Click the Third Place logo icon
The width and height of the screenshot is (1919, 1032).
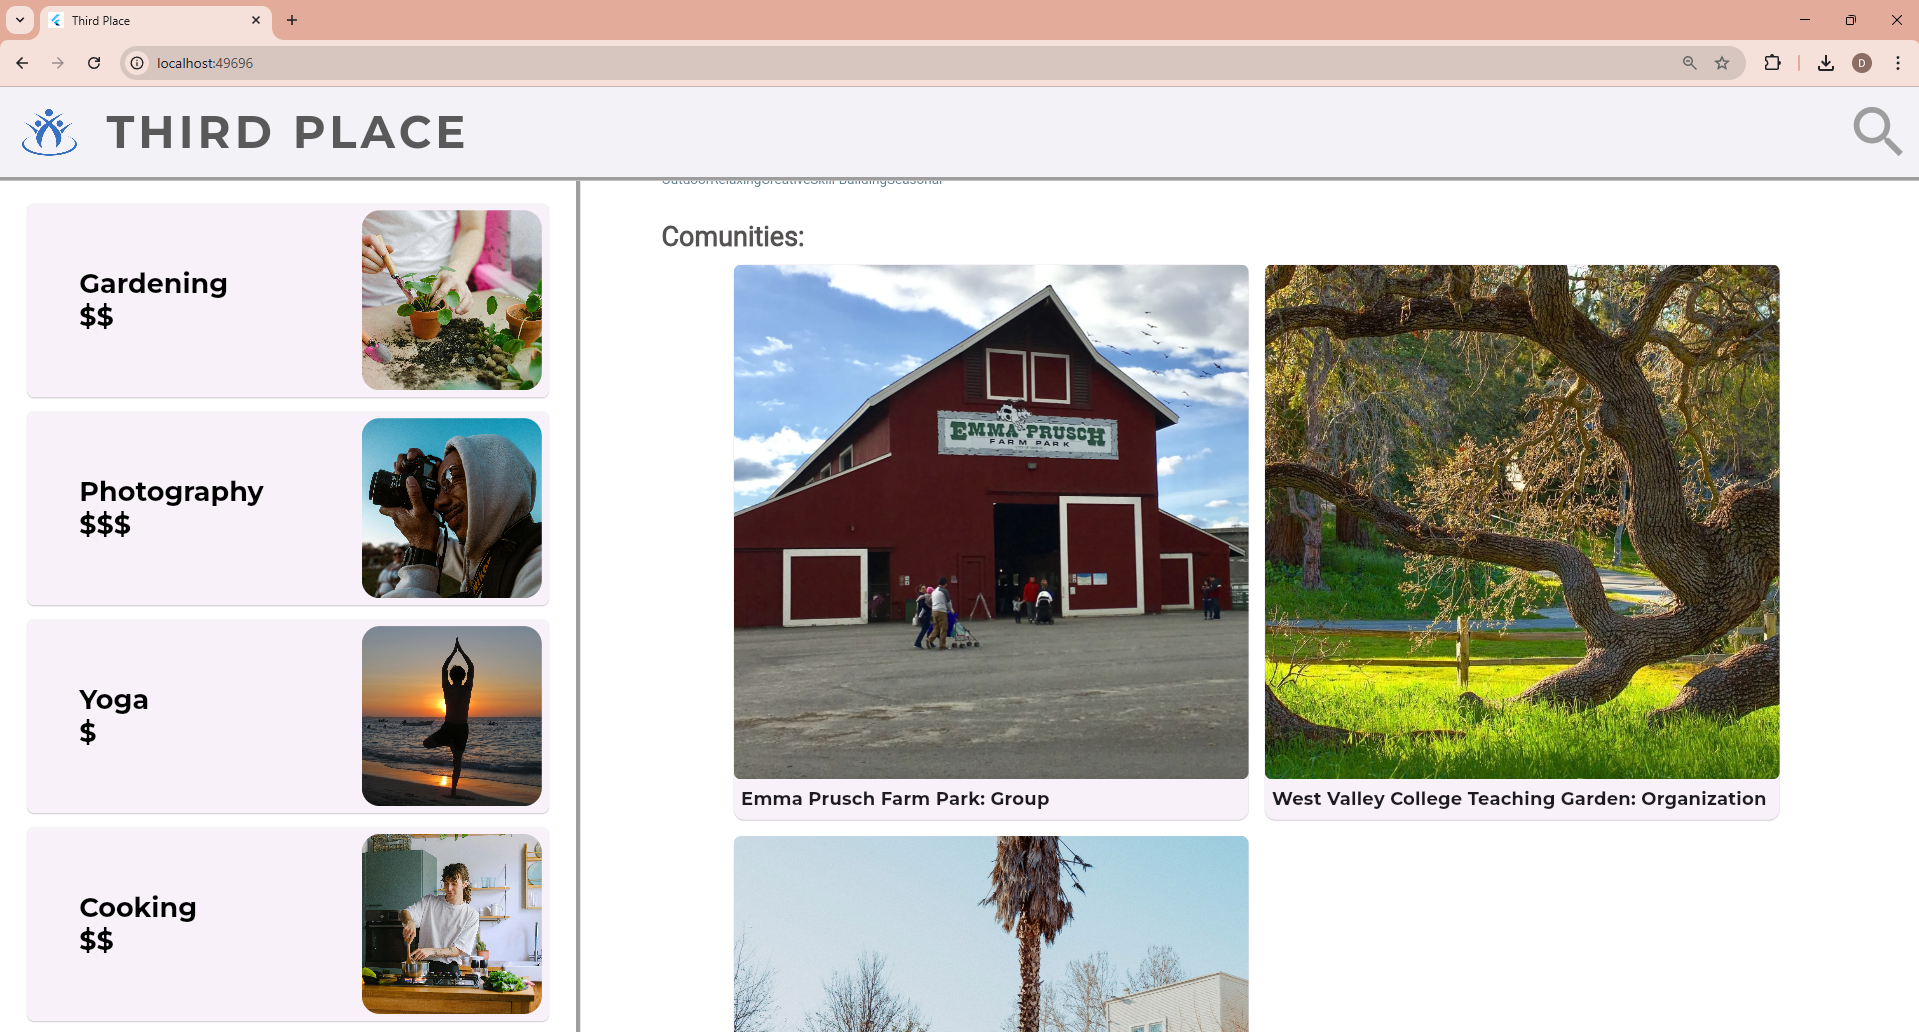pyautogui.click(x=49, y=132)
